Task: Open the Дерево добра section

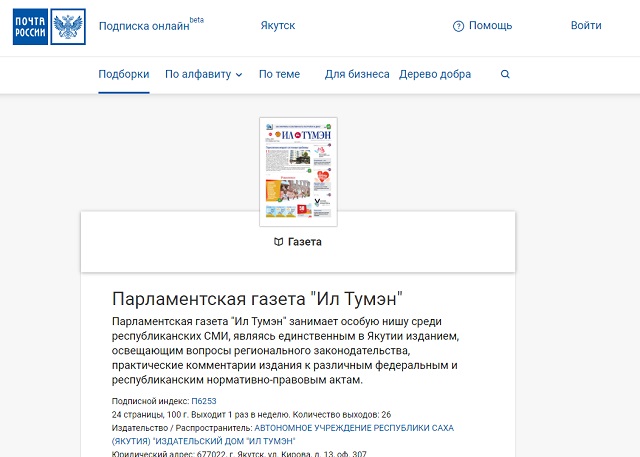Action: click(x=435, y=74)
